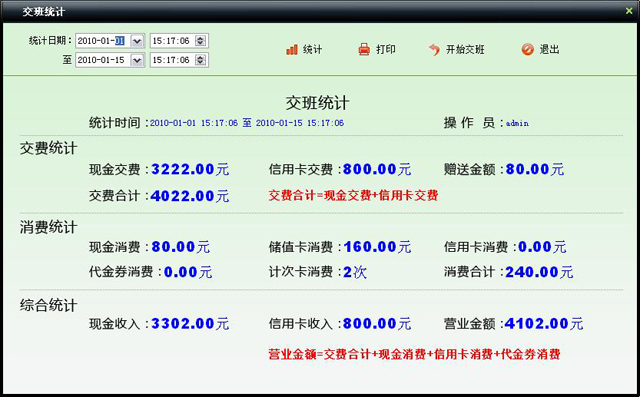Click the operator name admin
This screenshot has height=397, width=640.
tap(517, 123)
